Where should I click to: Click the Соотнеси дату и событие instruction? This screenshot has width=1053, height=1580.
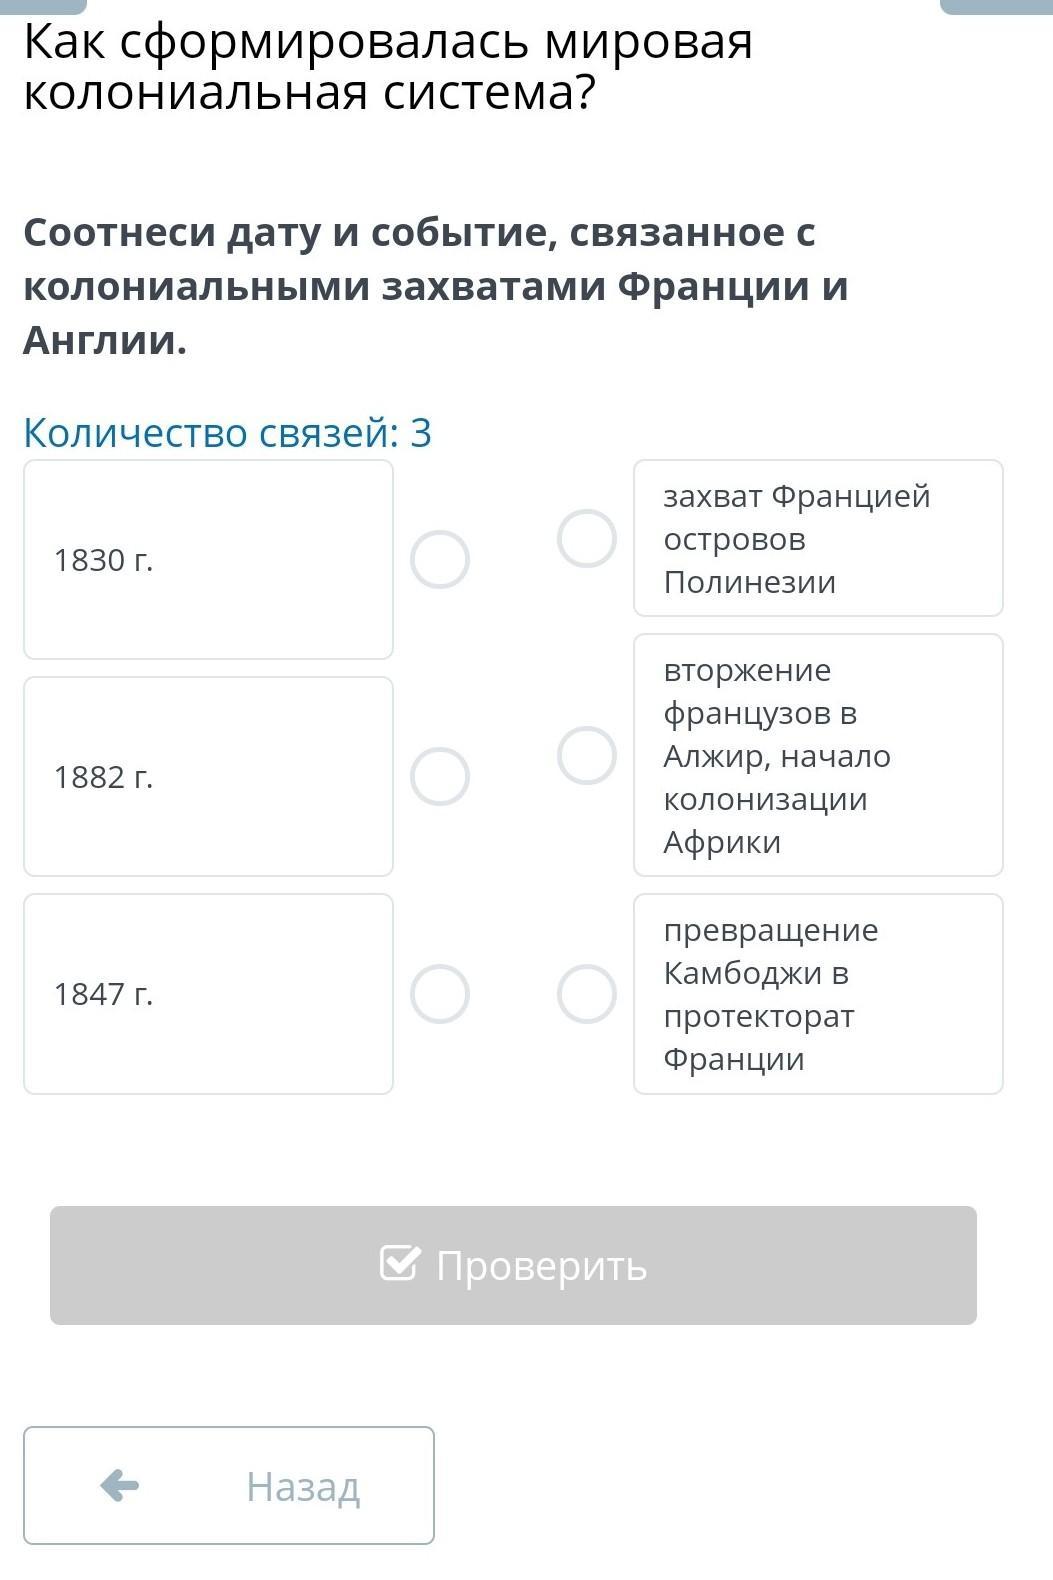(x=436, y=286)
